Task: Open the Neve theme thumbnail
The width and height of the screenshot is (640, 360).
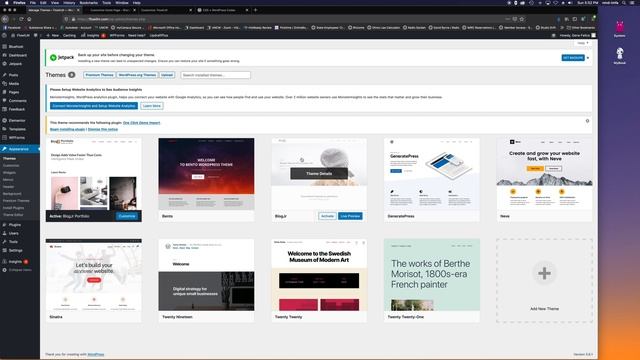Action: pos(544,174)
